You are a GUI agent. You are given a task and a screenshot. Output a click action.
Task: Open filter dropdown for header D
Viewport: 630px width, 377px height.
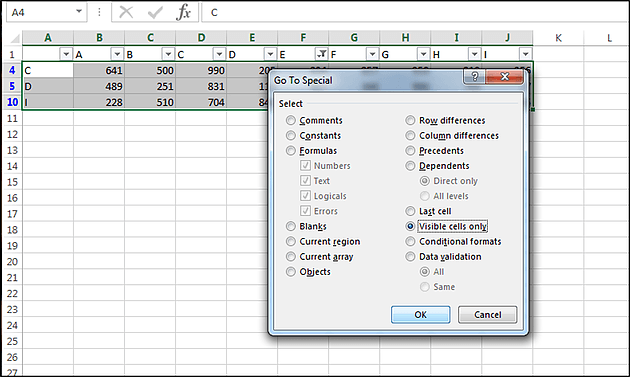[270, 54]
